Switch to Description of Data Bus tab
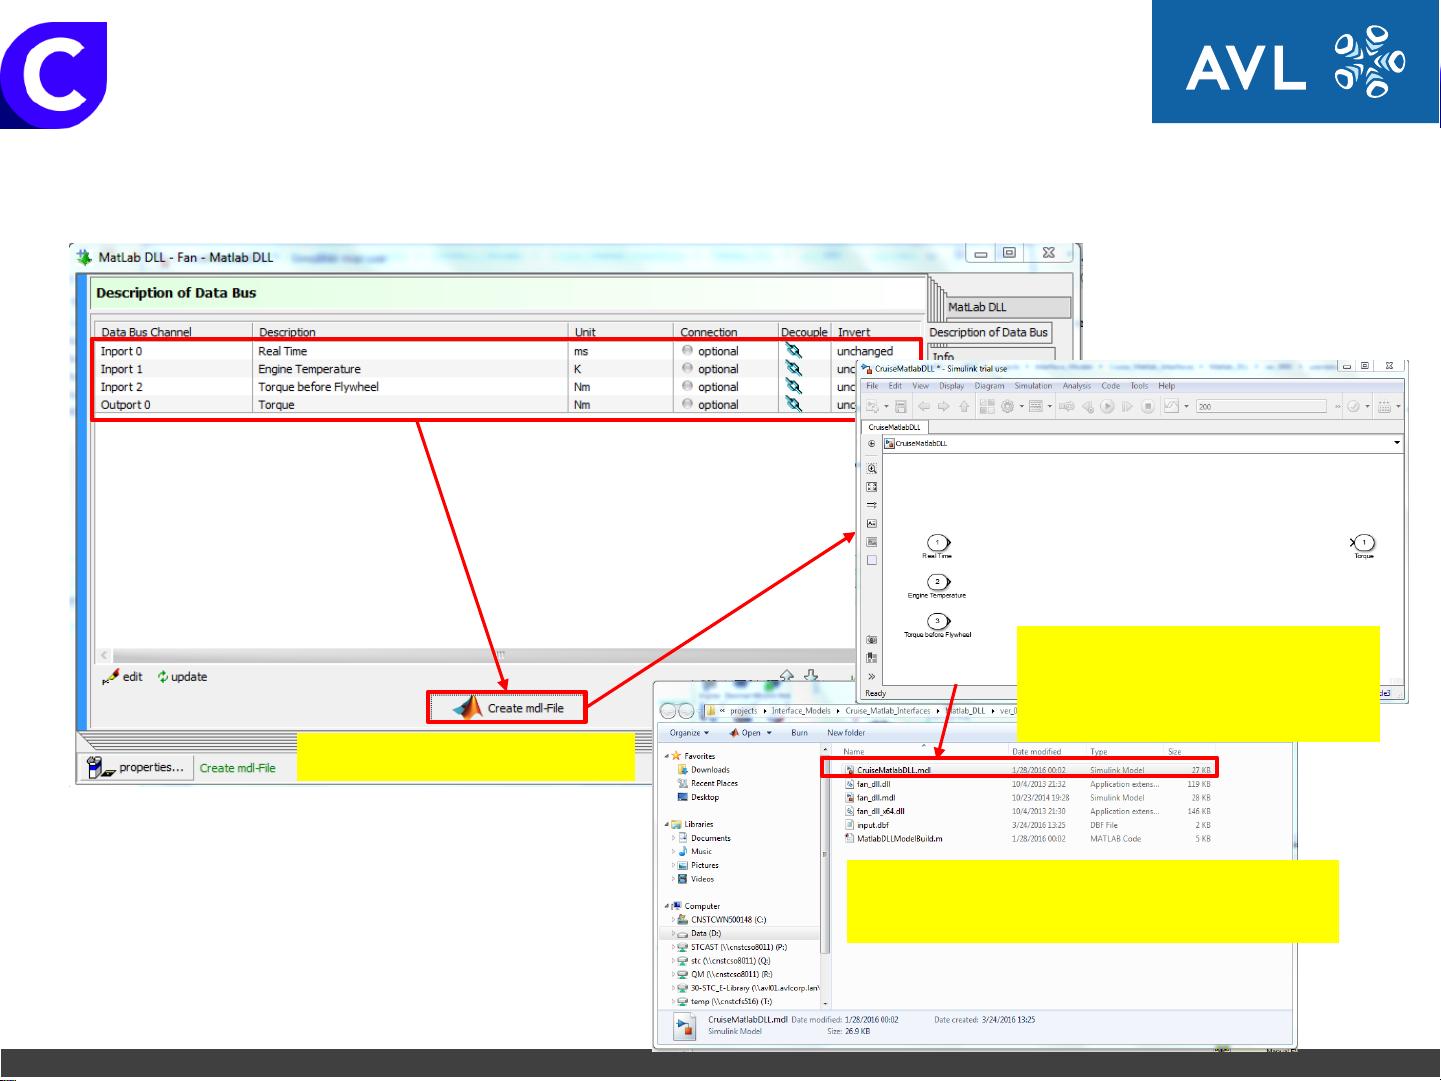 [x=987, y=332]
